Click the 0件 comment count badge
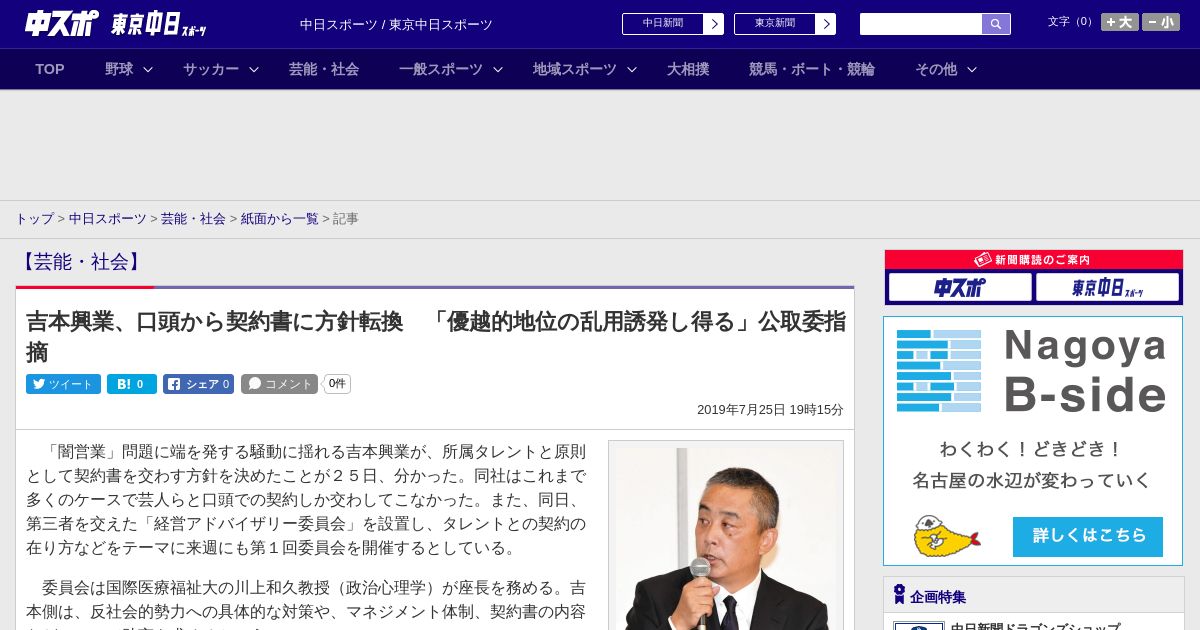The image size is (1200, 630). point(337,384)
